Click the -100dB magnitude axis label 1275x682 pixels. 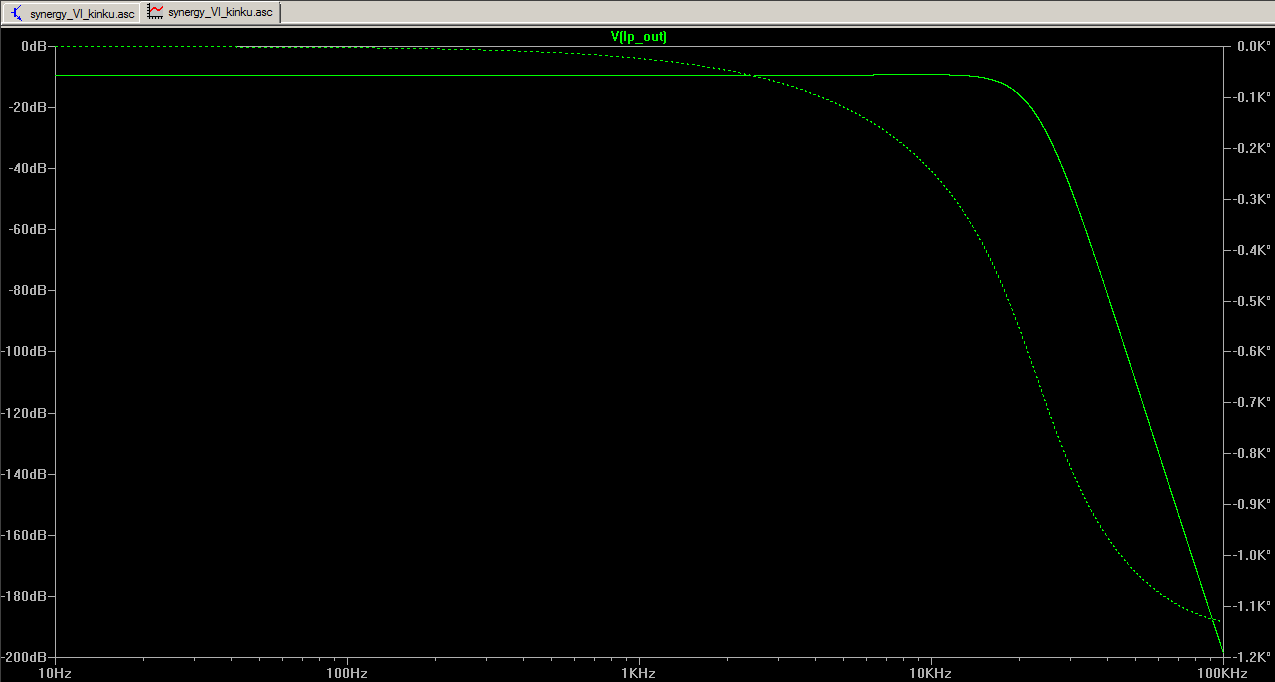click(x=26, y=351)
